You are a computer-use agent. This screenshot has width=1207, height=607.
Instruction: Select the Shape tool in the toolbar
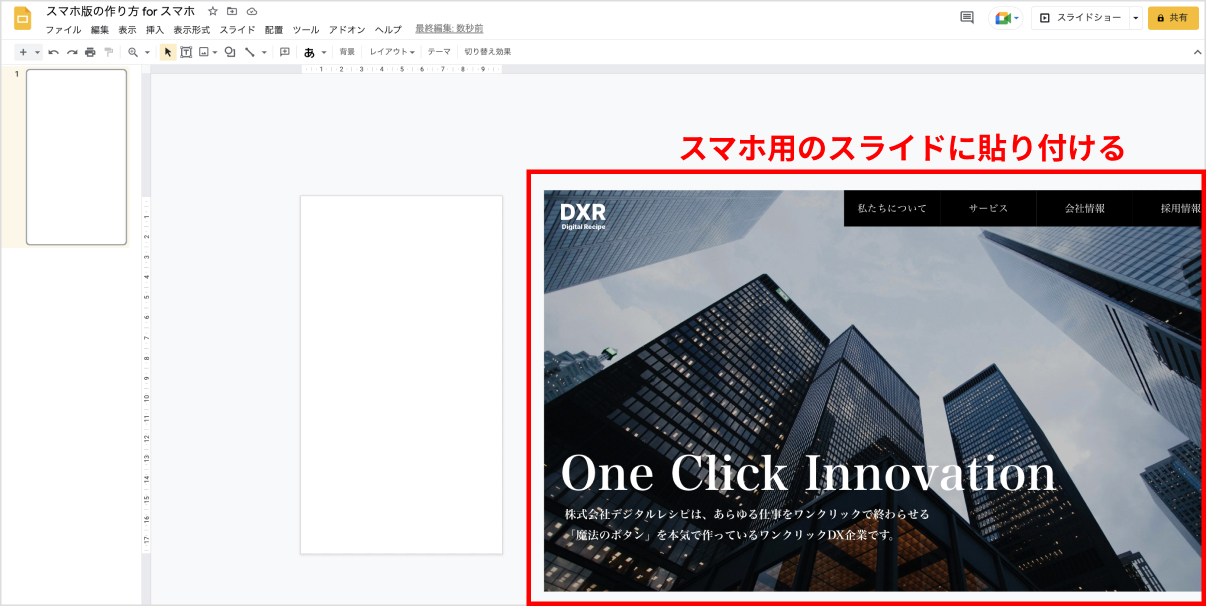pyautogui.click(x=230, y=52)
